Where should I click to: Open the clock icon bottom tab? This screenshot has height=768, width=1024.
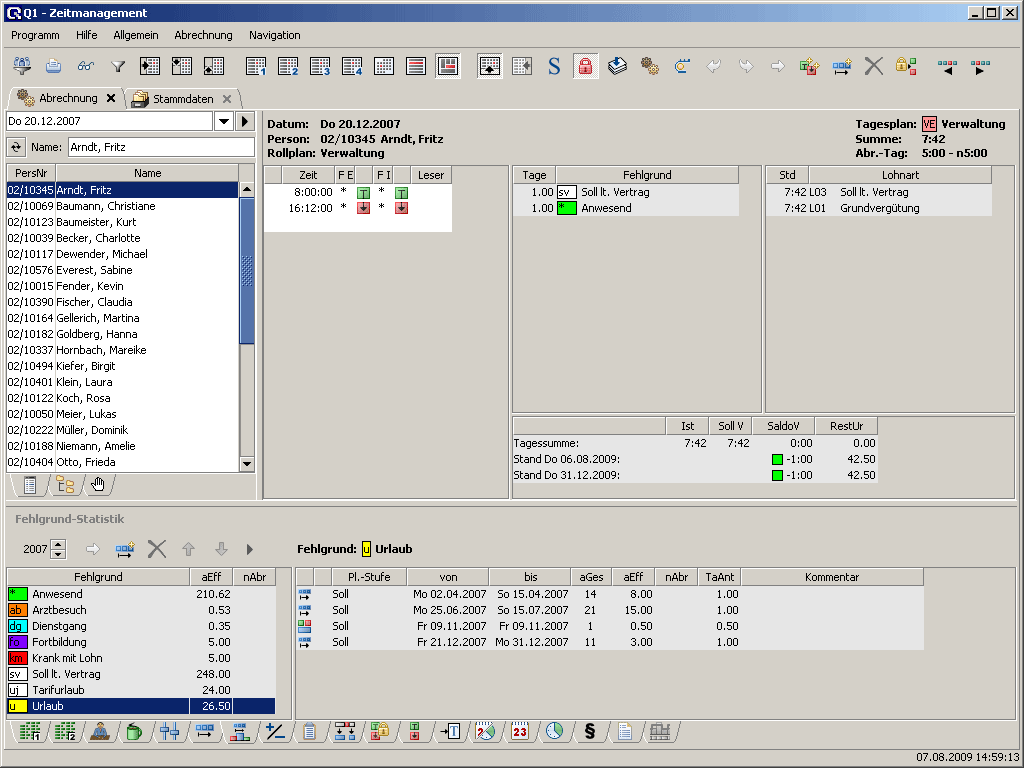553,732
